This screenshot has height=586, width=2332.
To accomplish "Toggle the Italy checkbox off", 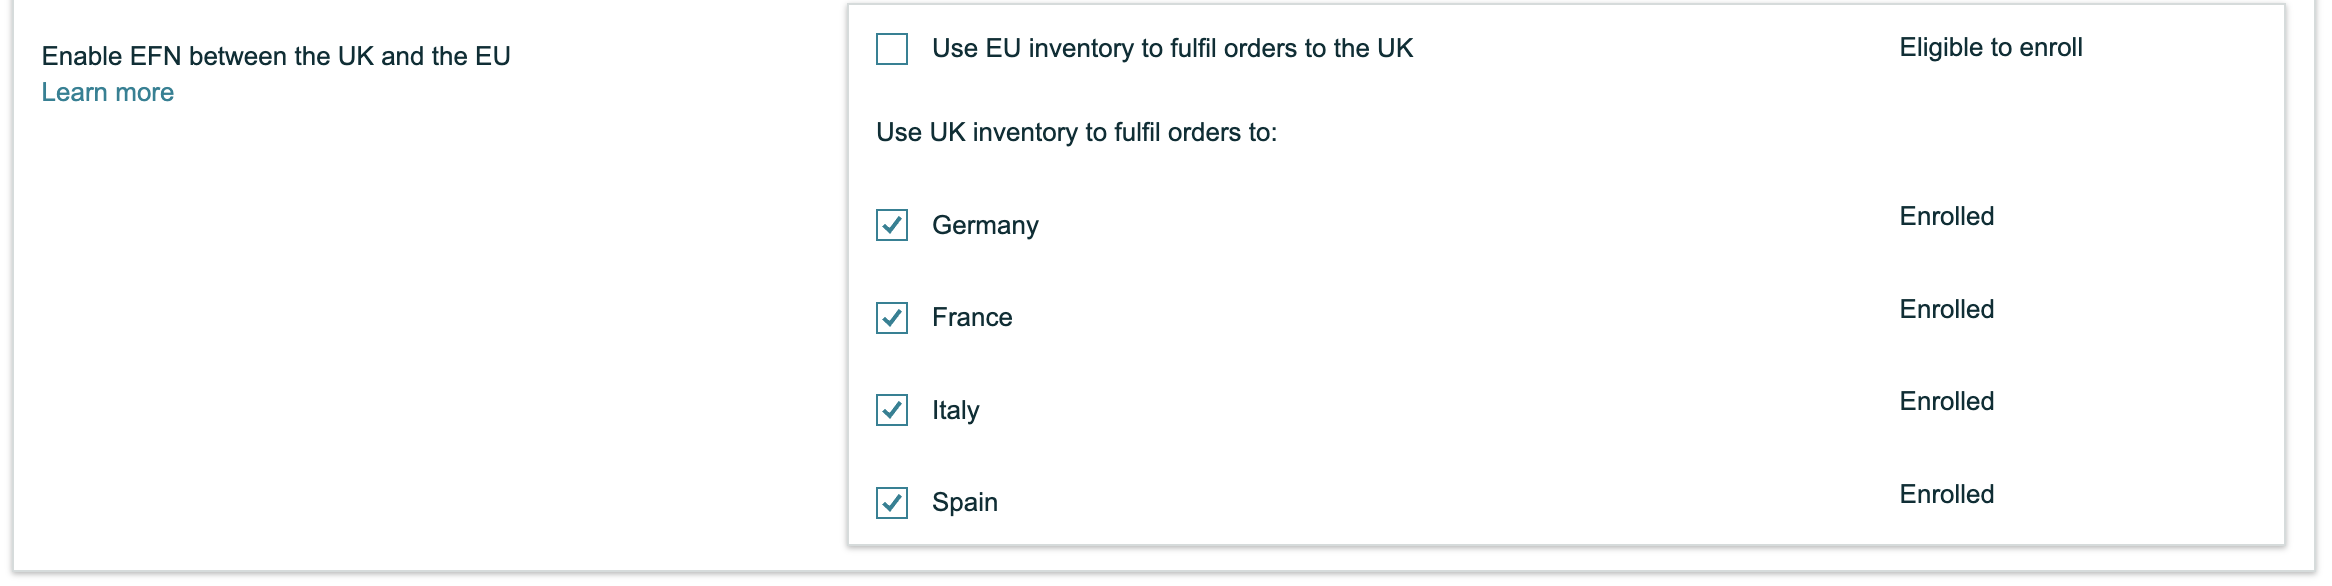I will [892, 410].
